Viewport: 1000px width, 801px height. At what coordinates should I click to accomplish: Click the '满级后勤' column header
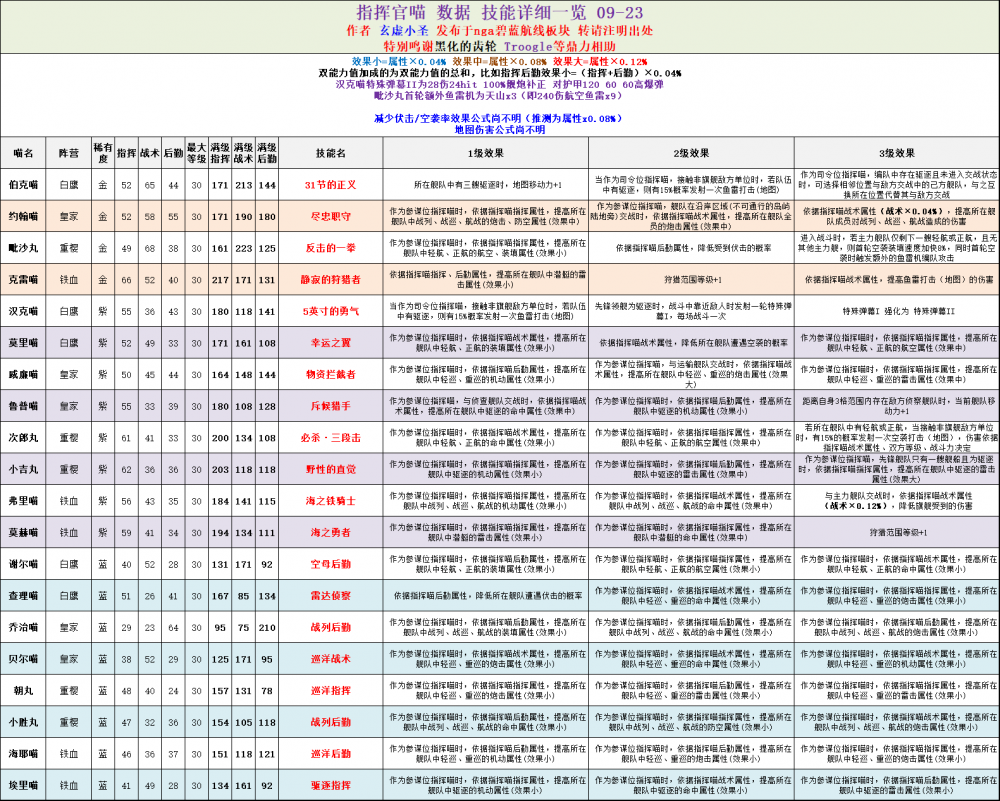point(267,153)
